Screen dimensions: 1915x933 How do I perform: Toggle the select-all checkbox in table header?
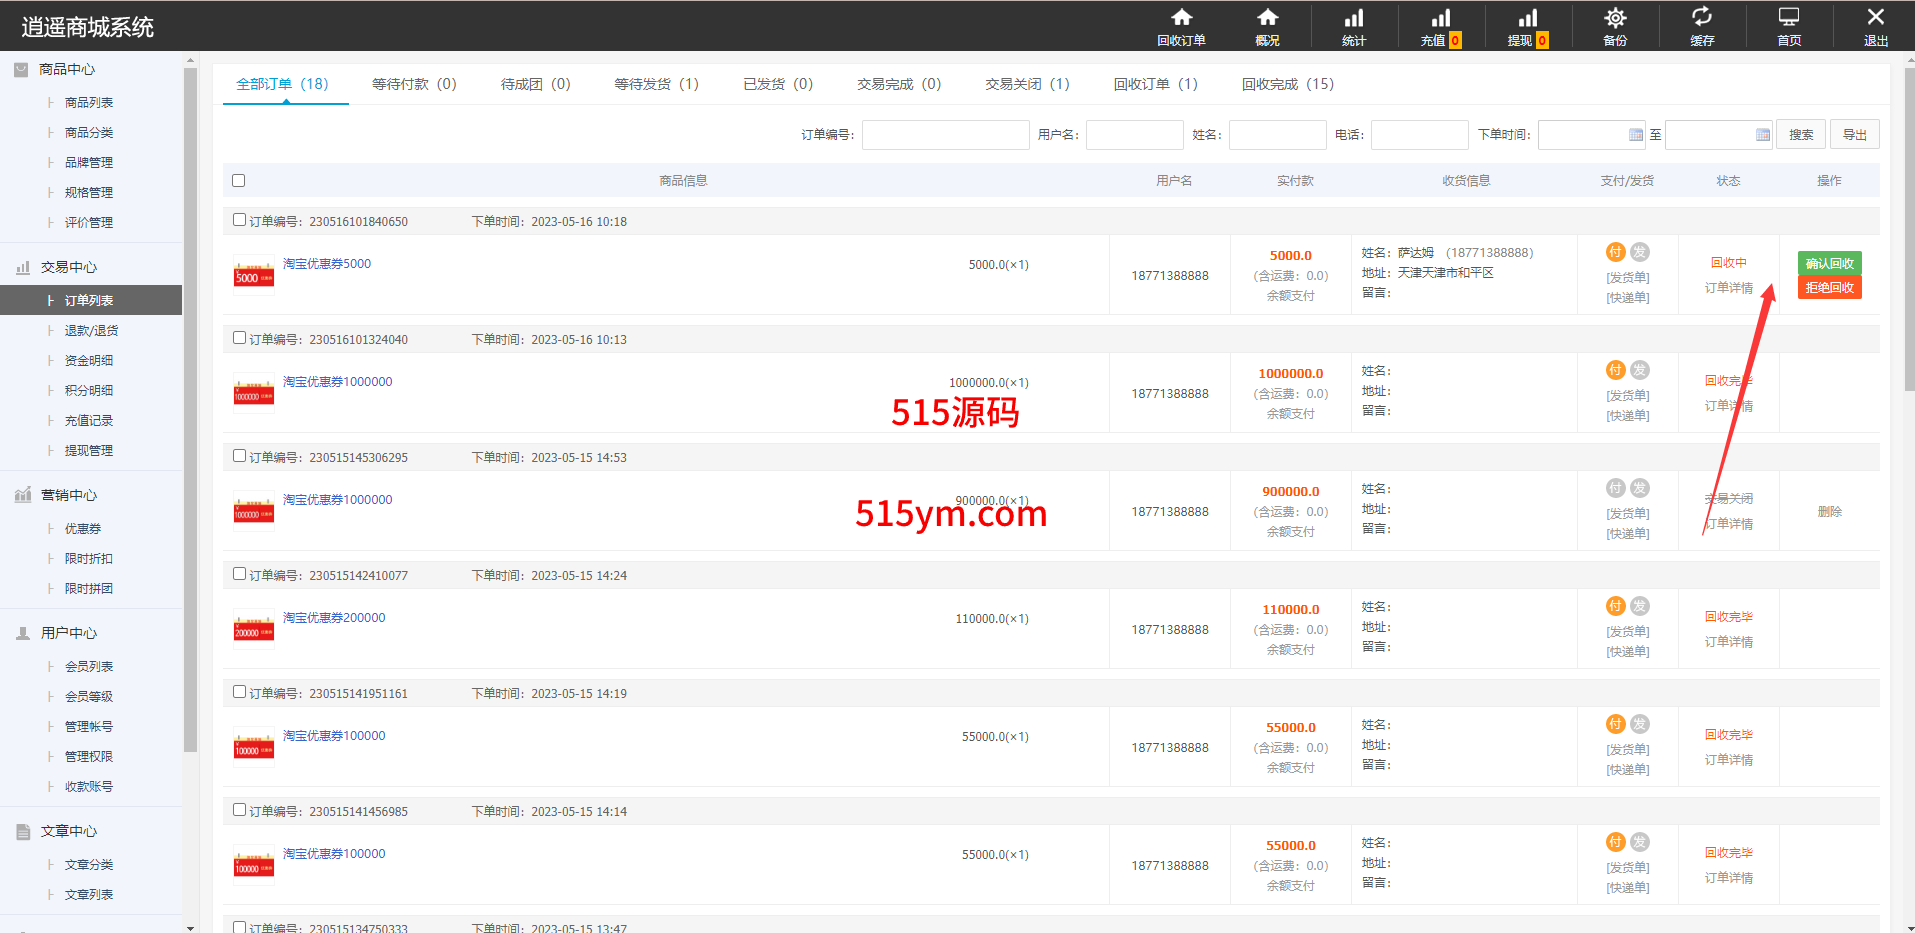(238, 181)
